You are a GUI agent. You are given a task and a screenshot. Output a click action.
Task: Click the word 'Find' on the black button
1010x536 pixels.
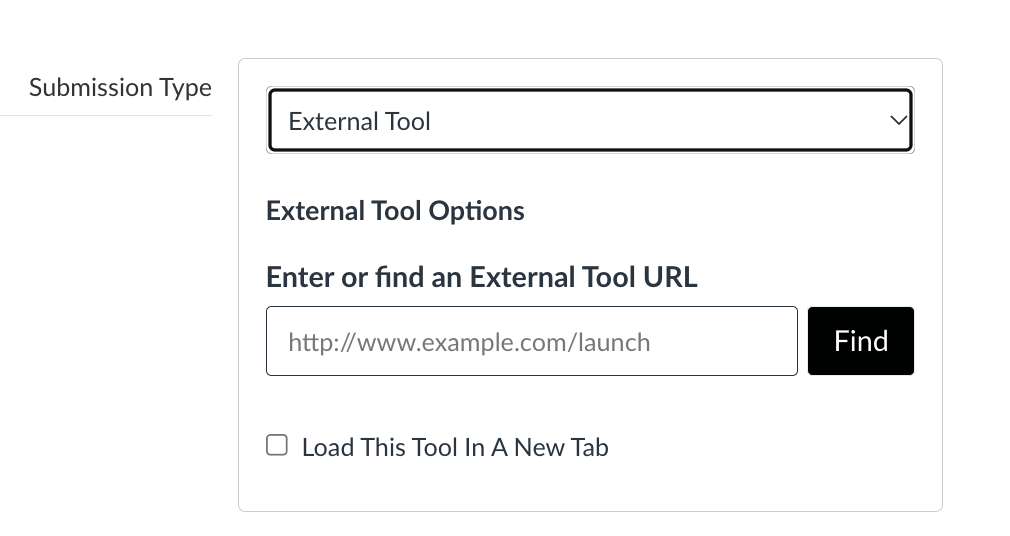click(x=860, y=341)
